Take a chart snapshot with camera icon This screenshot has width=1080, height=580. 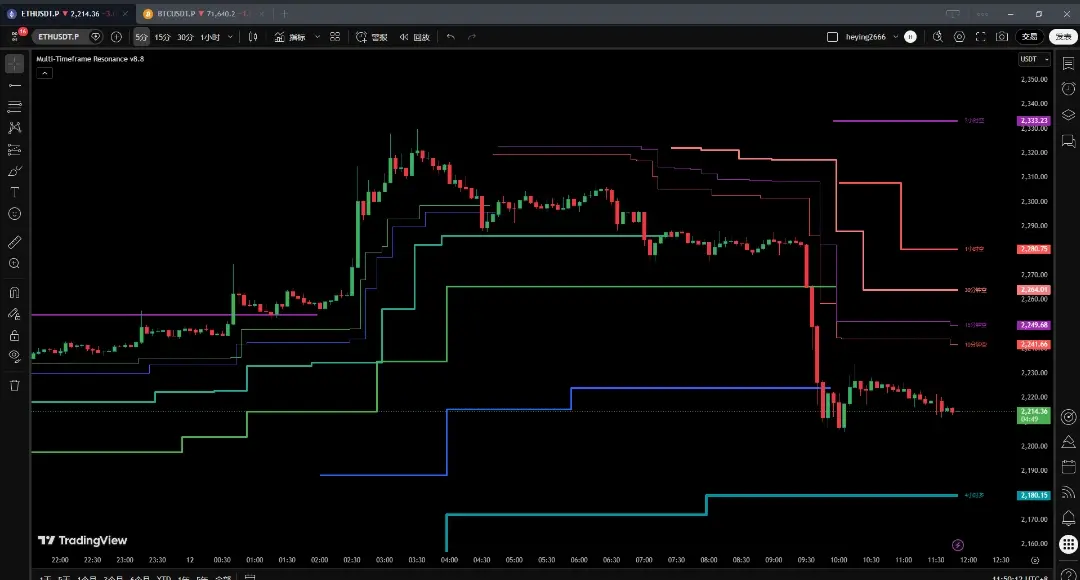point(1002,37)
